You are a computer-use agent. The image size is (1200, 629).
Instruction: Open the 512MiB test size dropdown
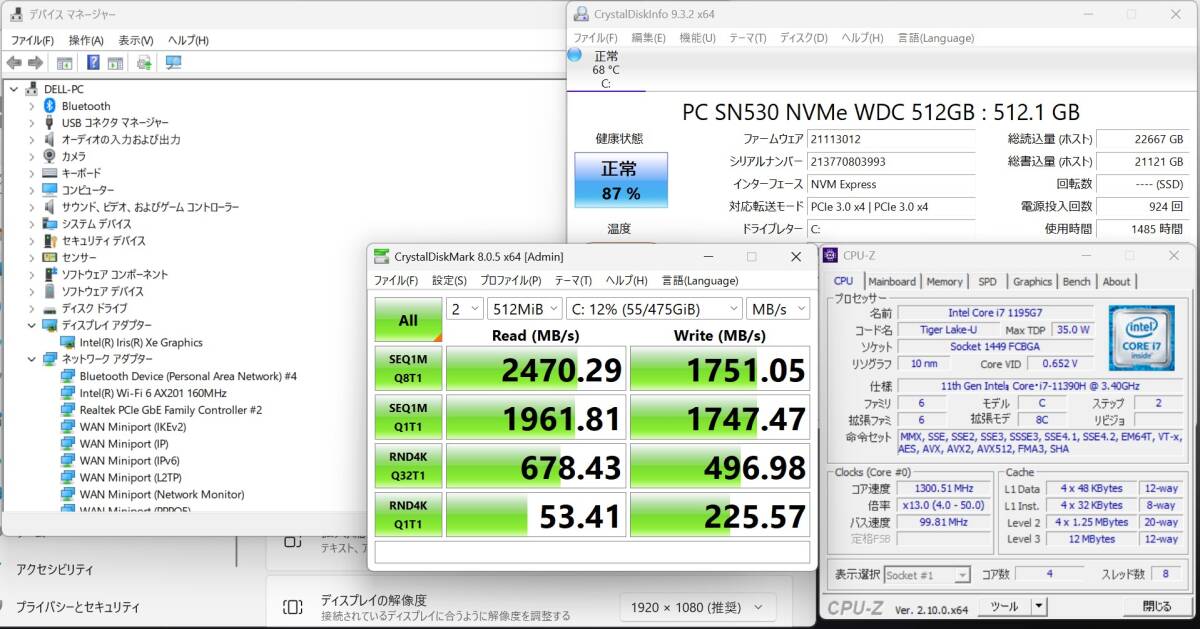click(x=524, y=309)
